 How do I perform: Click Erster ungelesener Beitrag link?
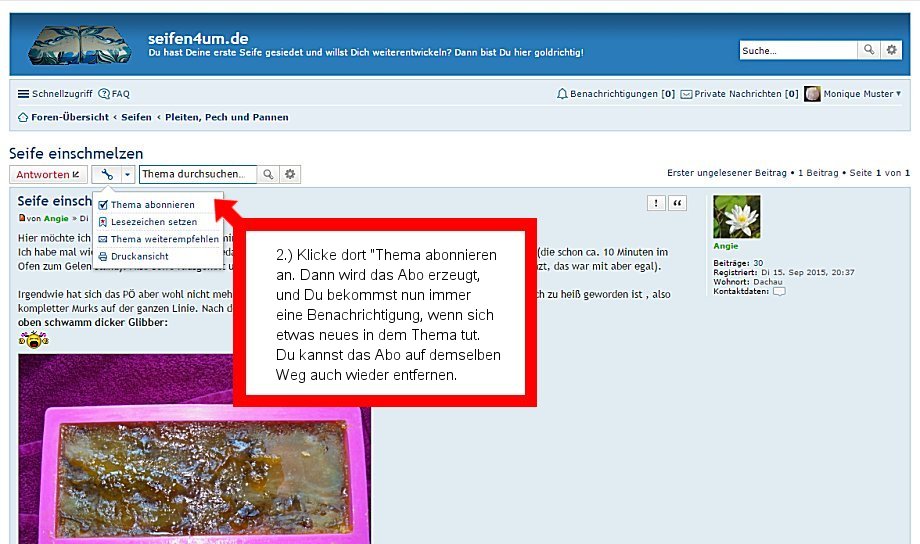pyautogui.click(x=726, y=173)
